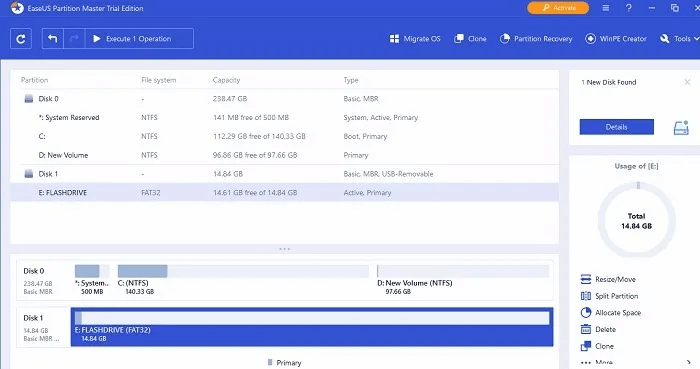Choose Resize/Move for partition E:
700x369 pixels.
[608, 279]
